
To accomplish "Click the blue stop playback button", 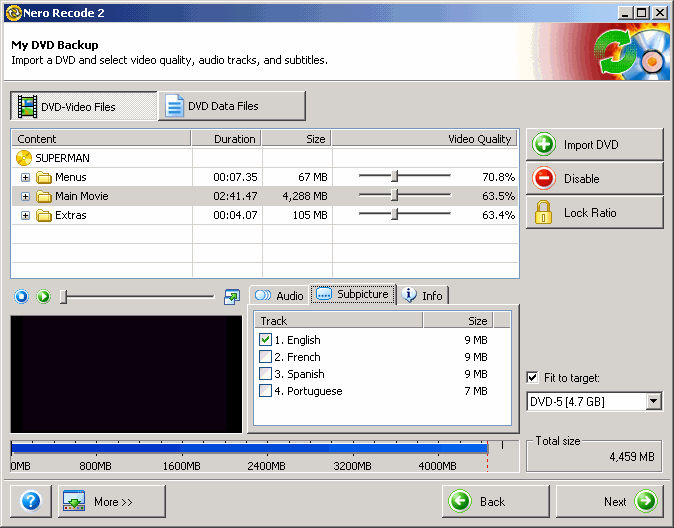I will [x=23, y=296].
